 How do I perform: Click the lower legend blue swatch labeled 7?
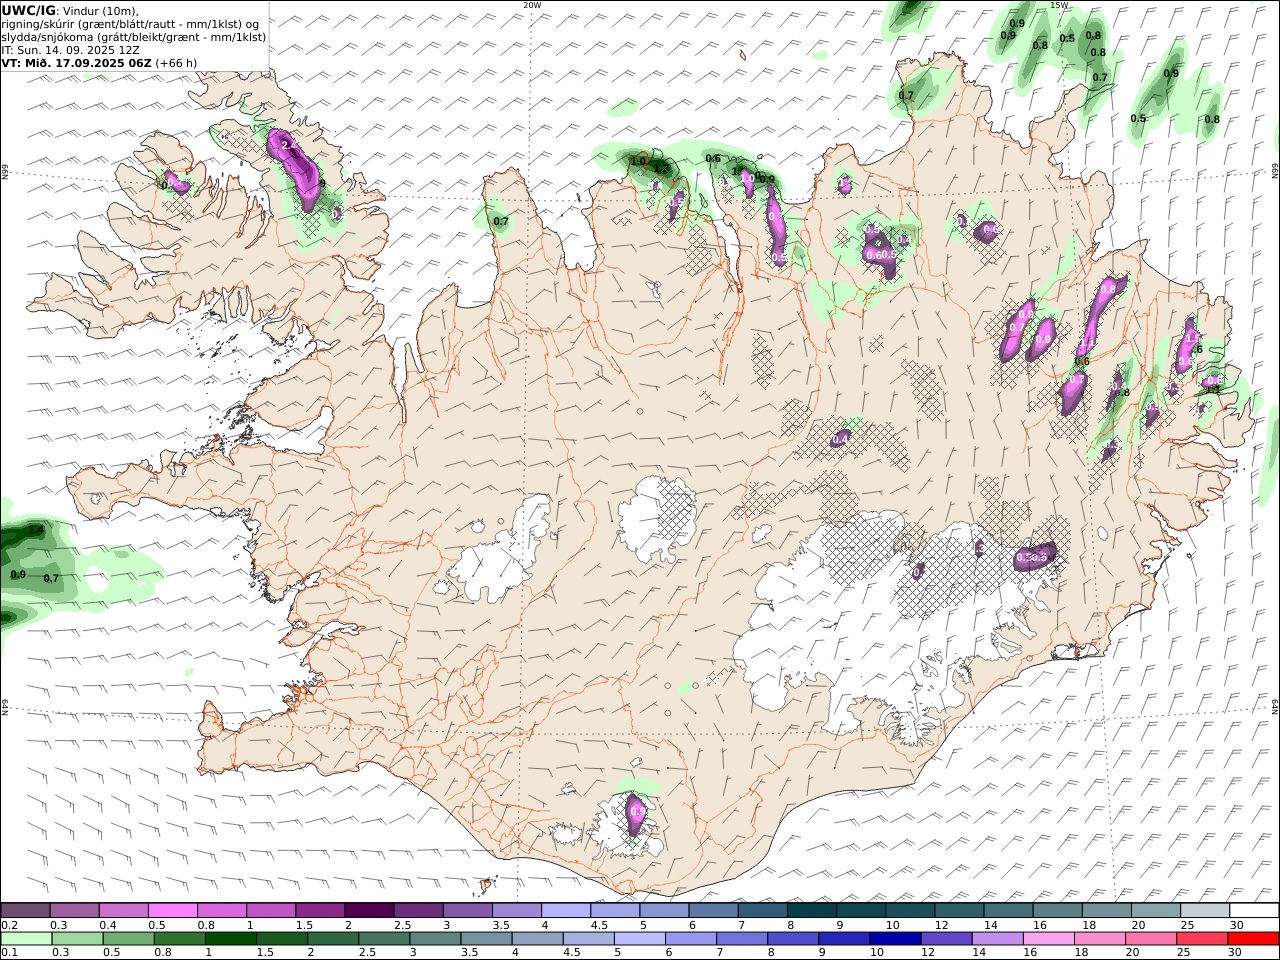click(x=742, y=939)
